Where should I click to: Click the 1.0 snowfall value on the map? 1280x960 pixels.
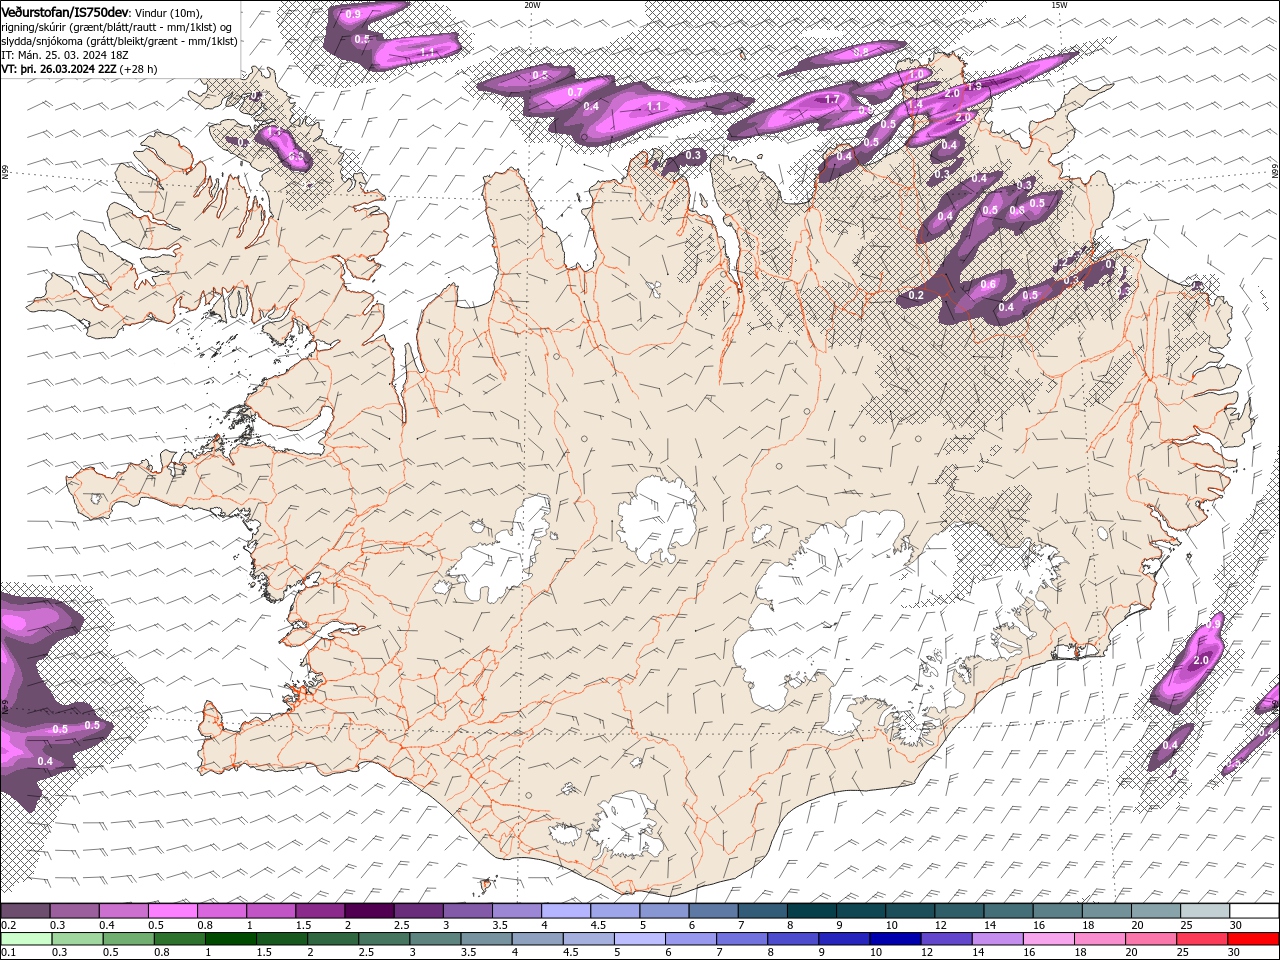pos(917,75)
